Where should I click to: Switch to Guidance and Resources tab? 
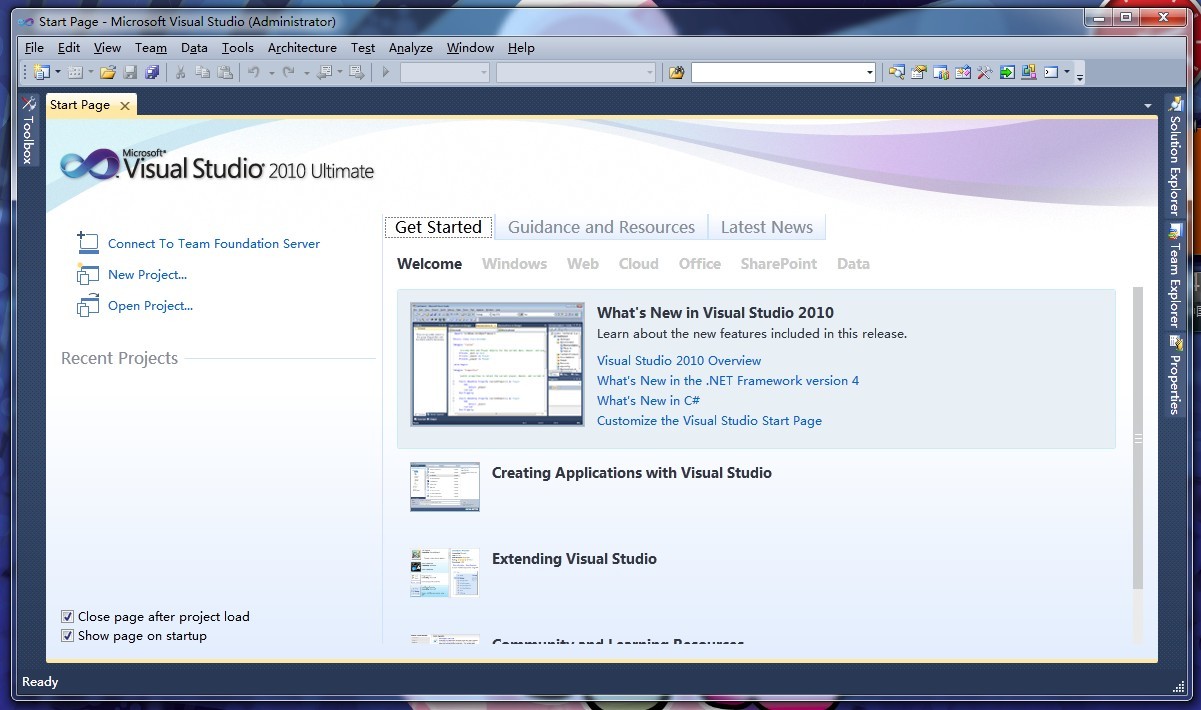pyautogui.click(x=601, y=227)
